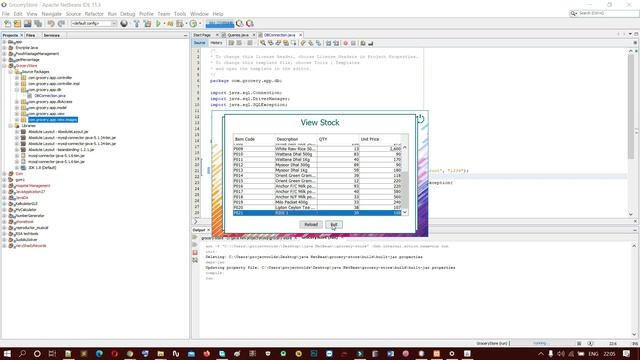Viewport: 640px width, 360px height.
Task: Click the Item Code column header
Action: click(253, 139)
